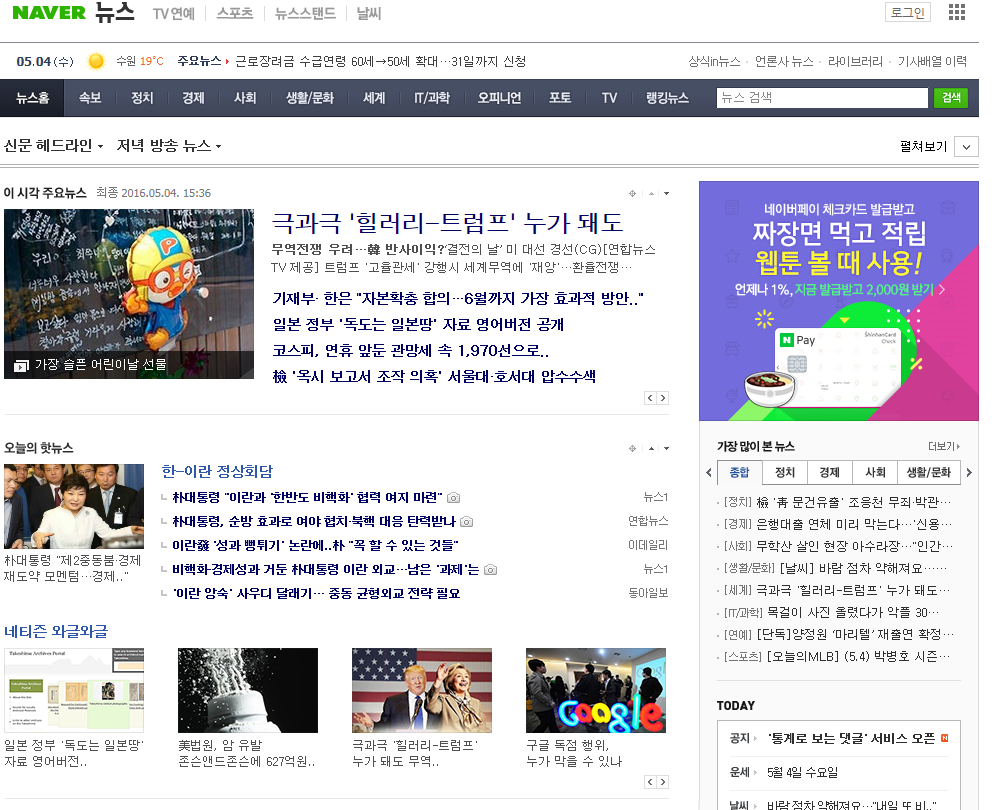Open the 스포츠 link in header

(235, 13)
